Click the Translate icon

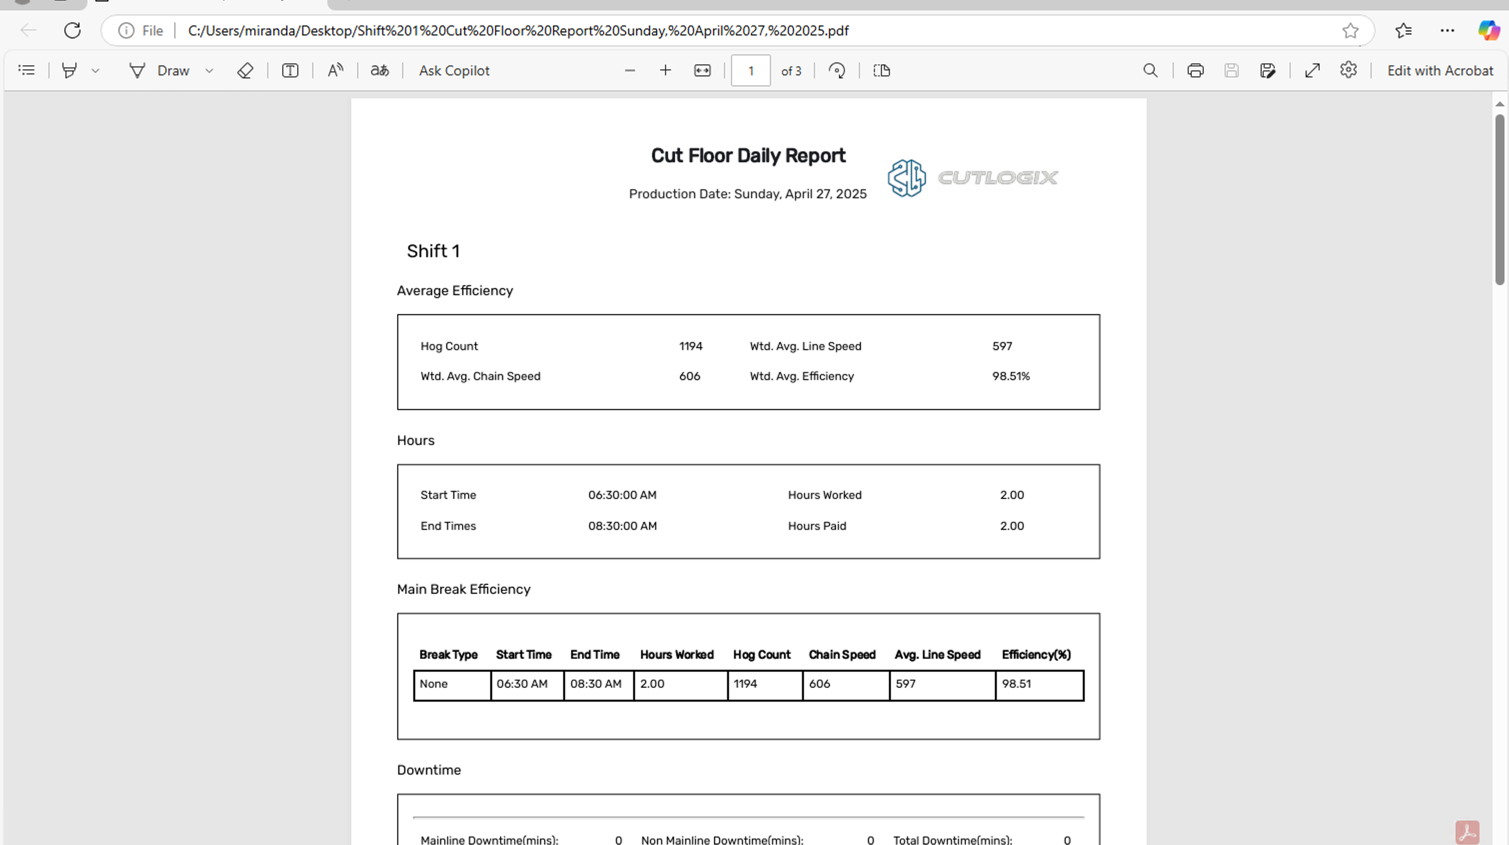[x=380, y=71]
